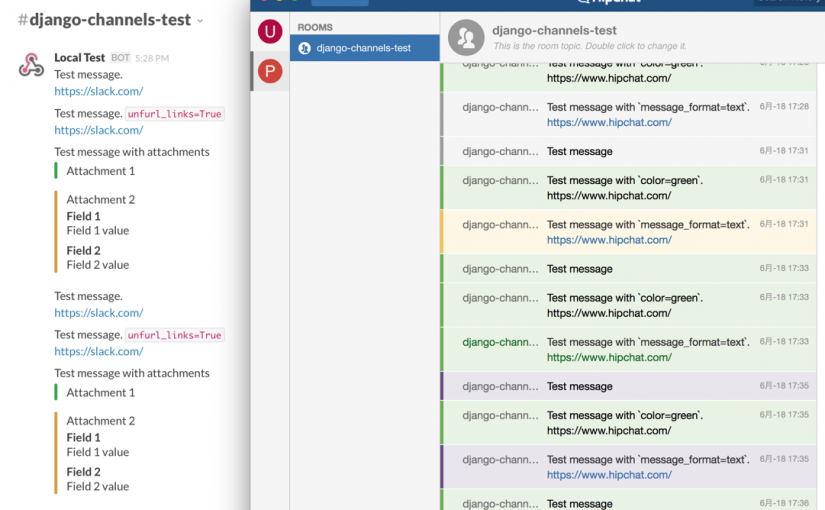Click the room avatar in the HipChat header
The image size is (825, 510).
[466, 38]
